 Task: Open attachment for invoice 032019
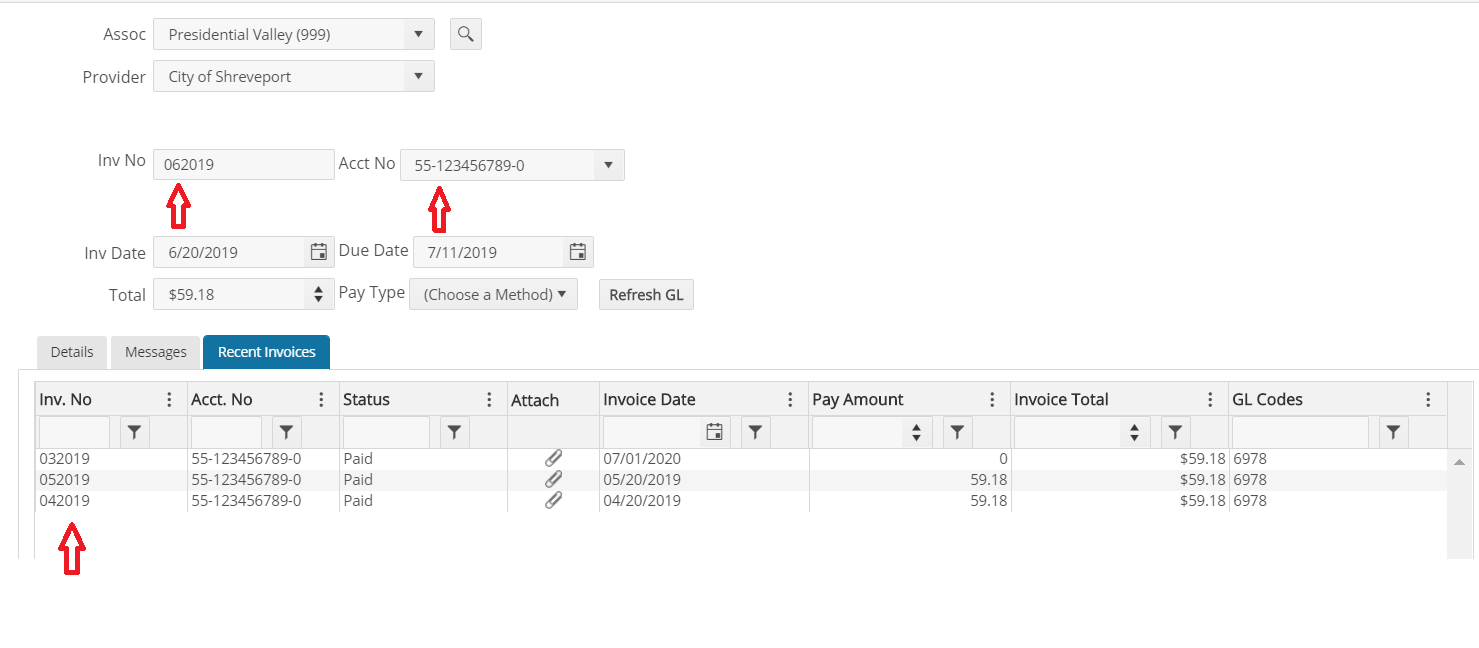[x=553, y=458]
